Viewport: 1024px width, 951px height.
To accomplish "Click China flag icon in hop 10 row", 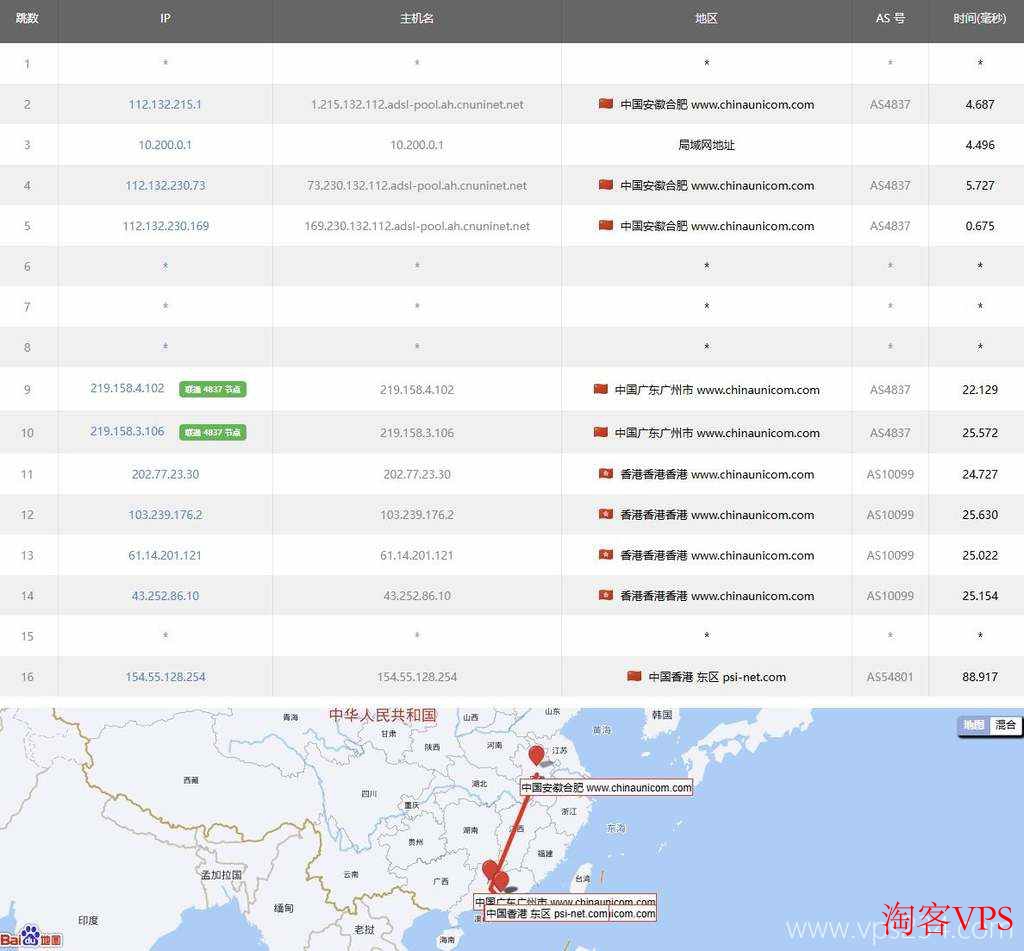I will point(600,432).
